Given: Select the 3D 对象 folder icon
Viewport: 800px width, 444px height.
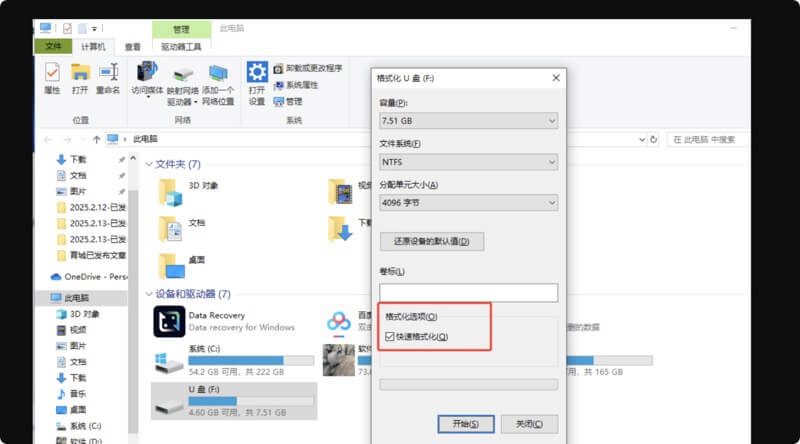Looking at the screenshot, I should 170,192.
